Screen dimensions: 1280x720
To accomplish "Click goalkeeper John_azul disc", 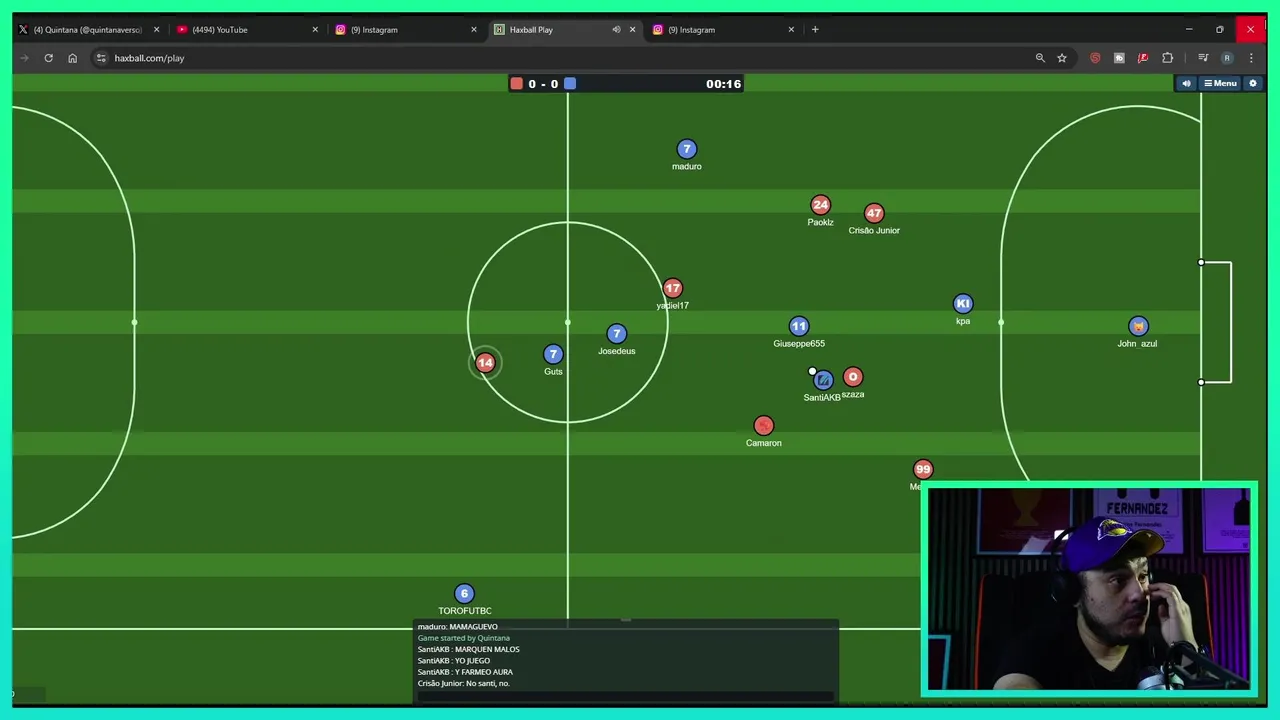I will tap(1138, 326).
